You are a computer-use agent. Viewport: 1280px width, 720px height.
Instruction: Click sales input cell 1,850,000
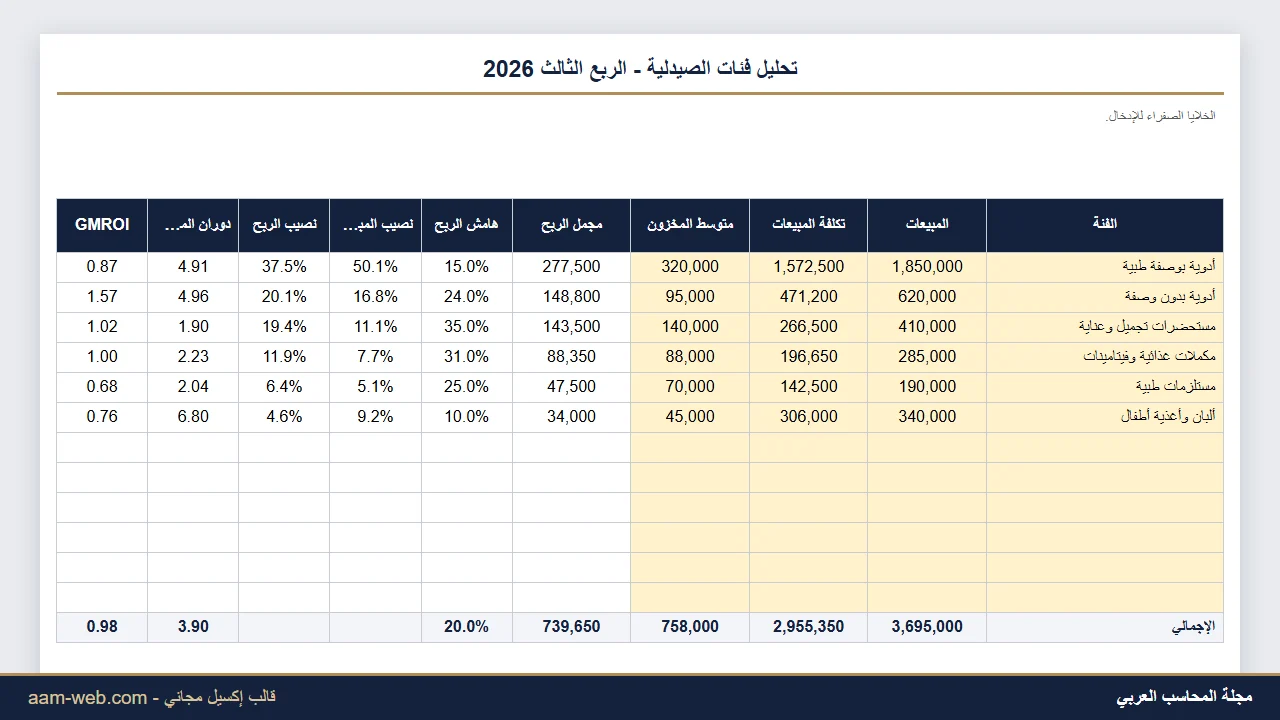click(927, 267)
